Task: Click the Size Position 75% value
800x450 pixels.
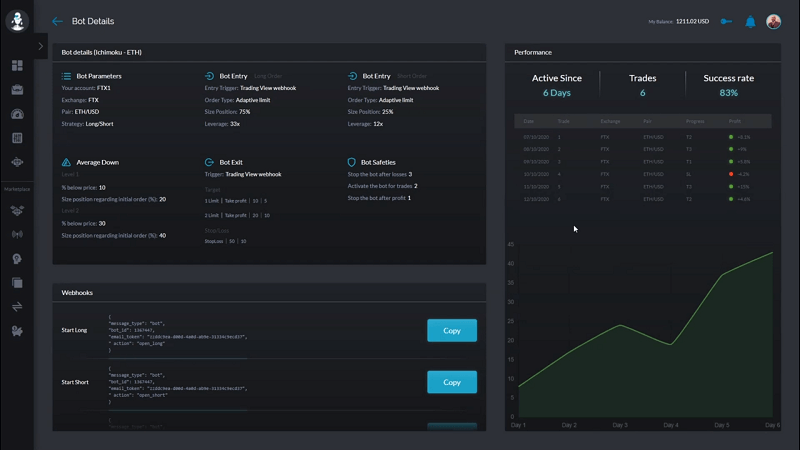Action: pyautogui.click(x=244, y=112)
